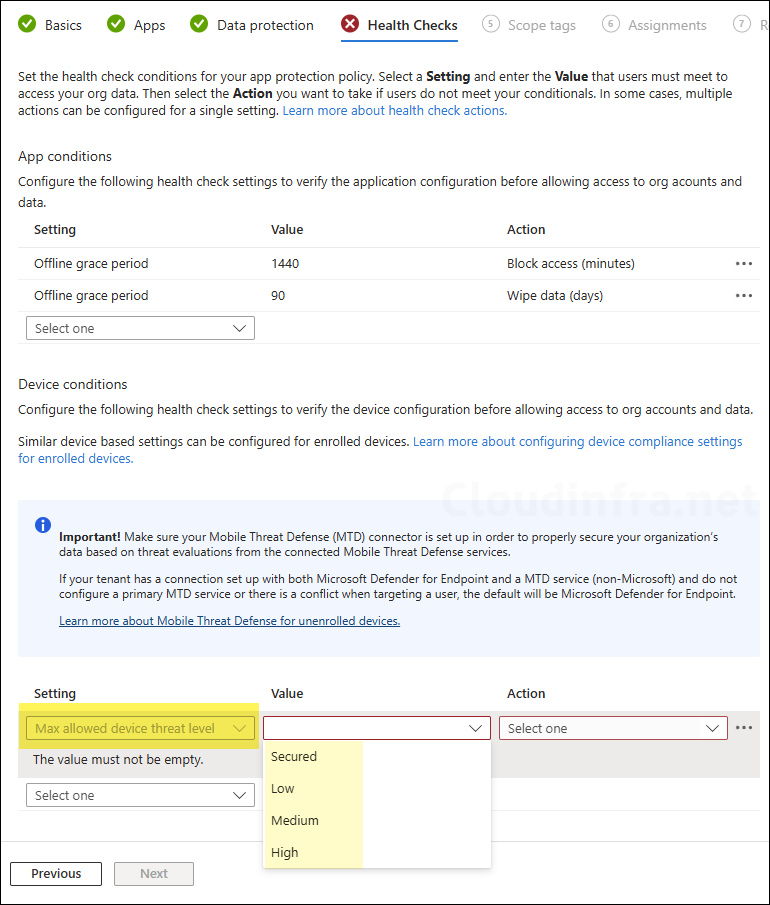Click Offline grace period in the 1440 row
The height and width of the screenshot is (905, 770).
click(x=91, y=264)
